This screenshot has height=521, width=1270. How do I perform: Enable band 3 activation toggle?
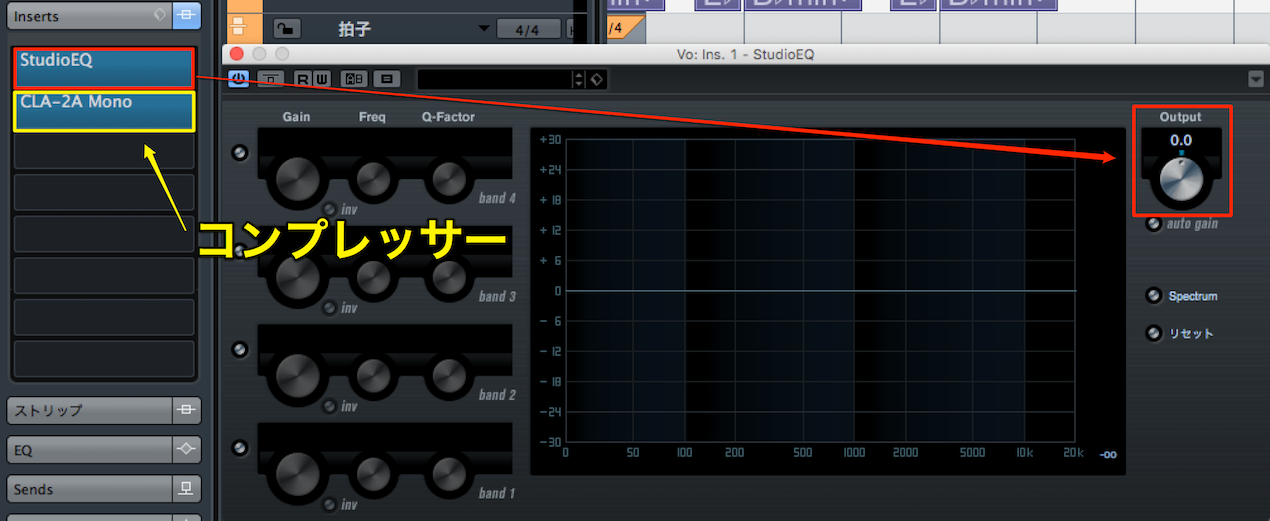239,250
